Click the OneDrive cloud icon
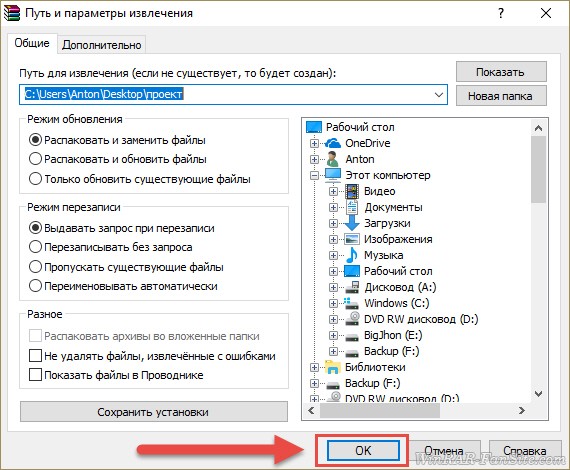 (333, 143)
